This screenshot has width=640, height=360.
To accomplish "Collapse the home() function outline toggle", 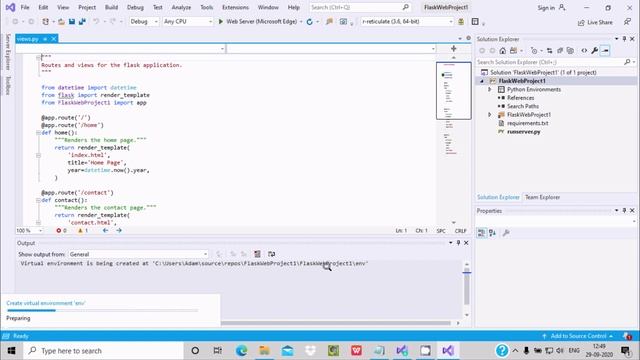I will tap(38, 133).
